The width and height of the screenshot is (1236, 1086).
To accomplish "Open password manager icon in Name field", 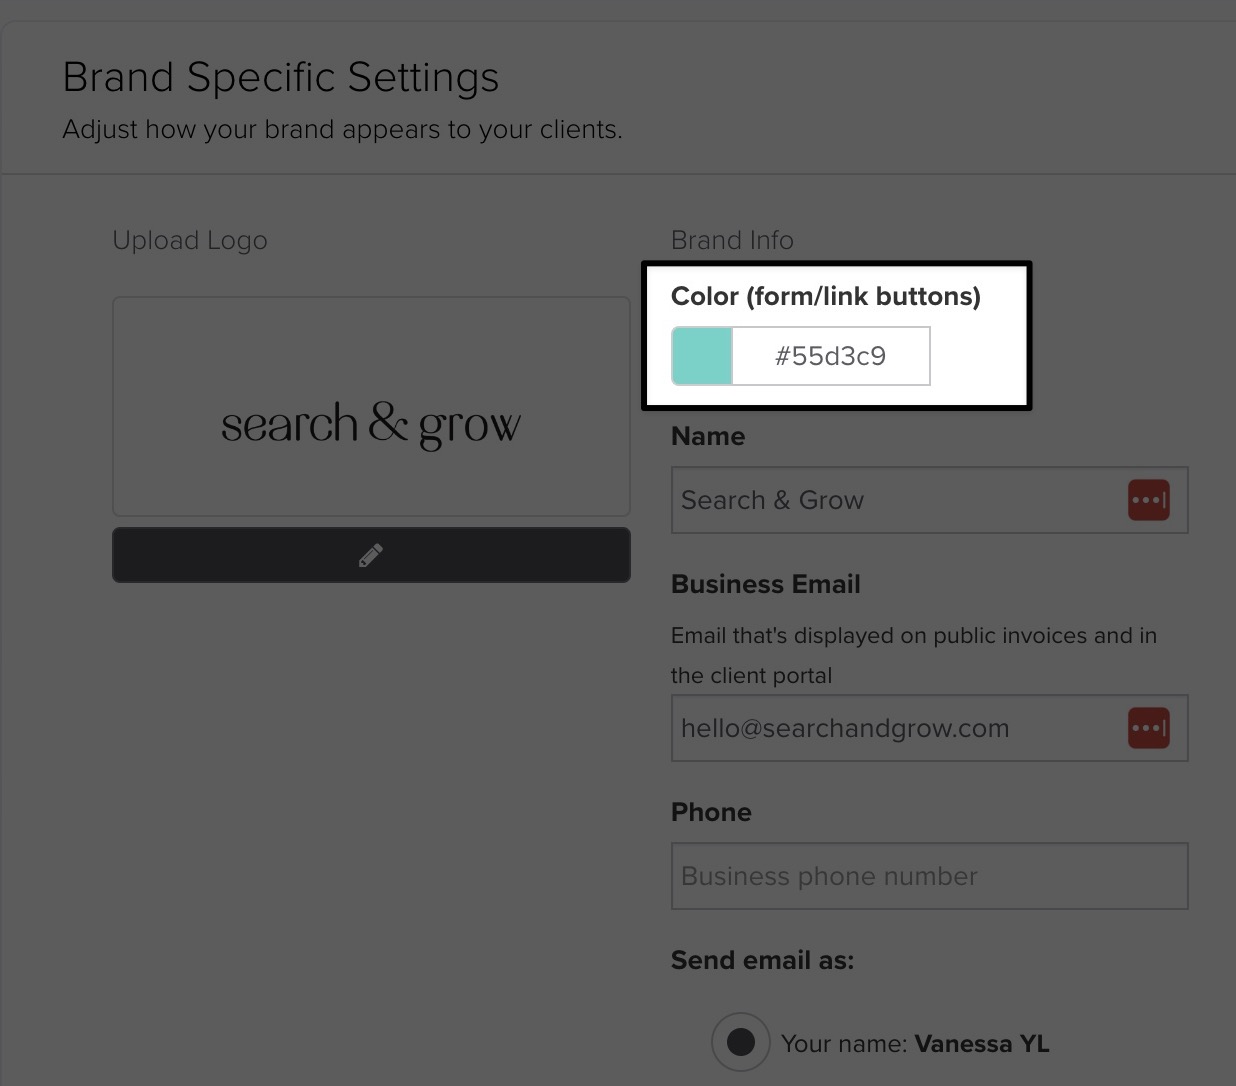I will coord(1149,500).
